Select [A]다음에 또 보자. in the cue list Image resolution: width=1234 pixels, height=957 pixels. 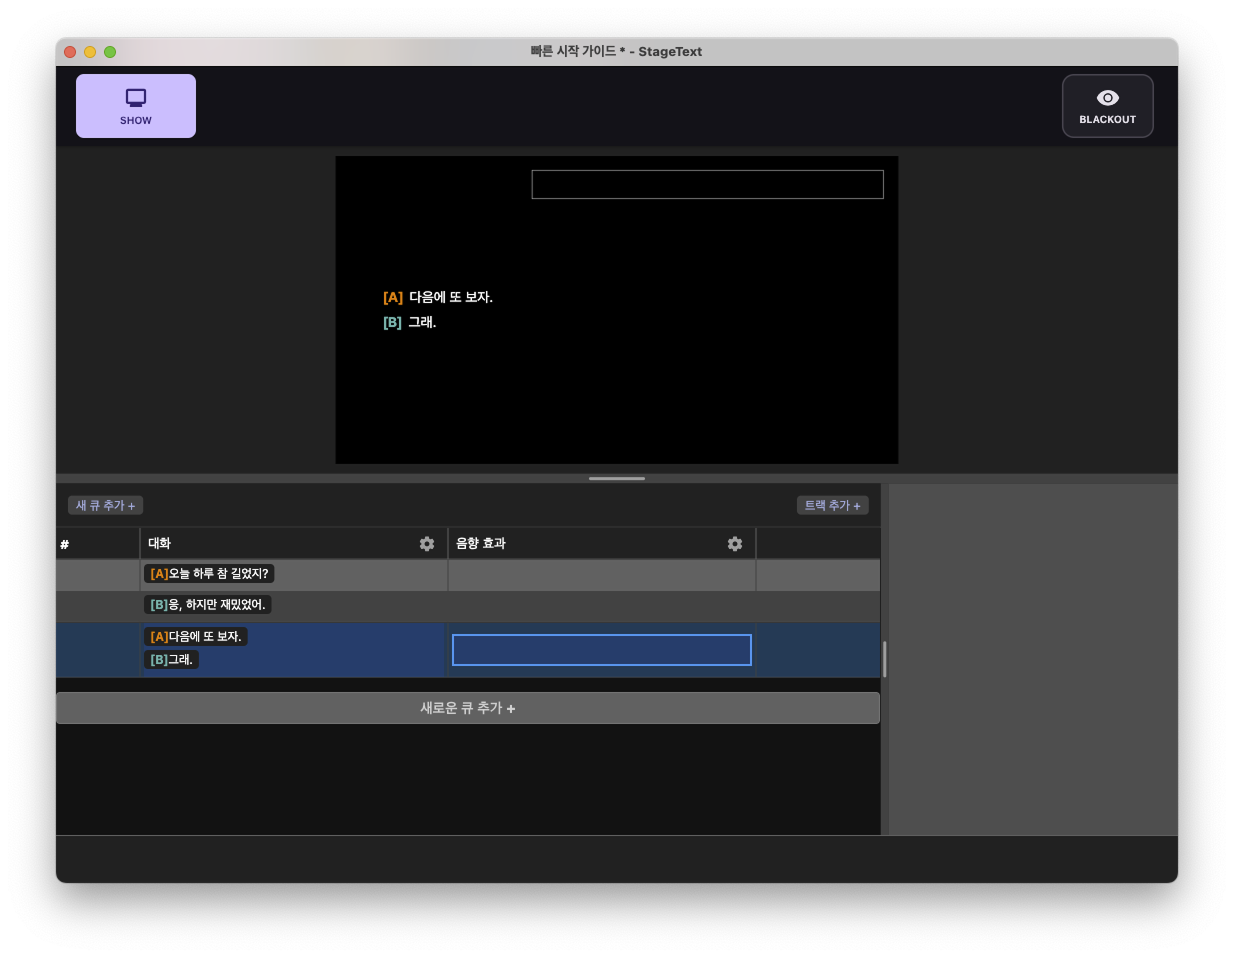[x=196, y=637]
